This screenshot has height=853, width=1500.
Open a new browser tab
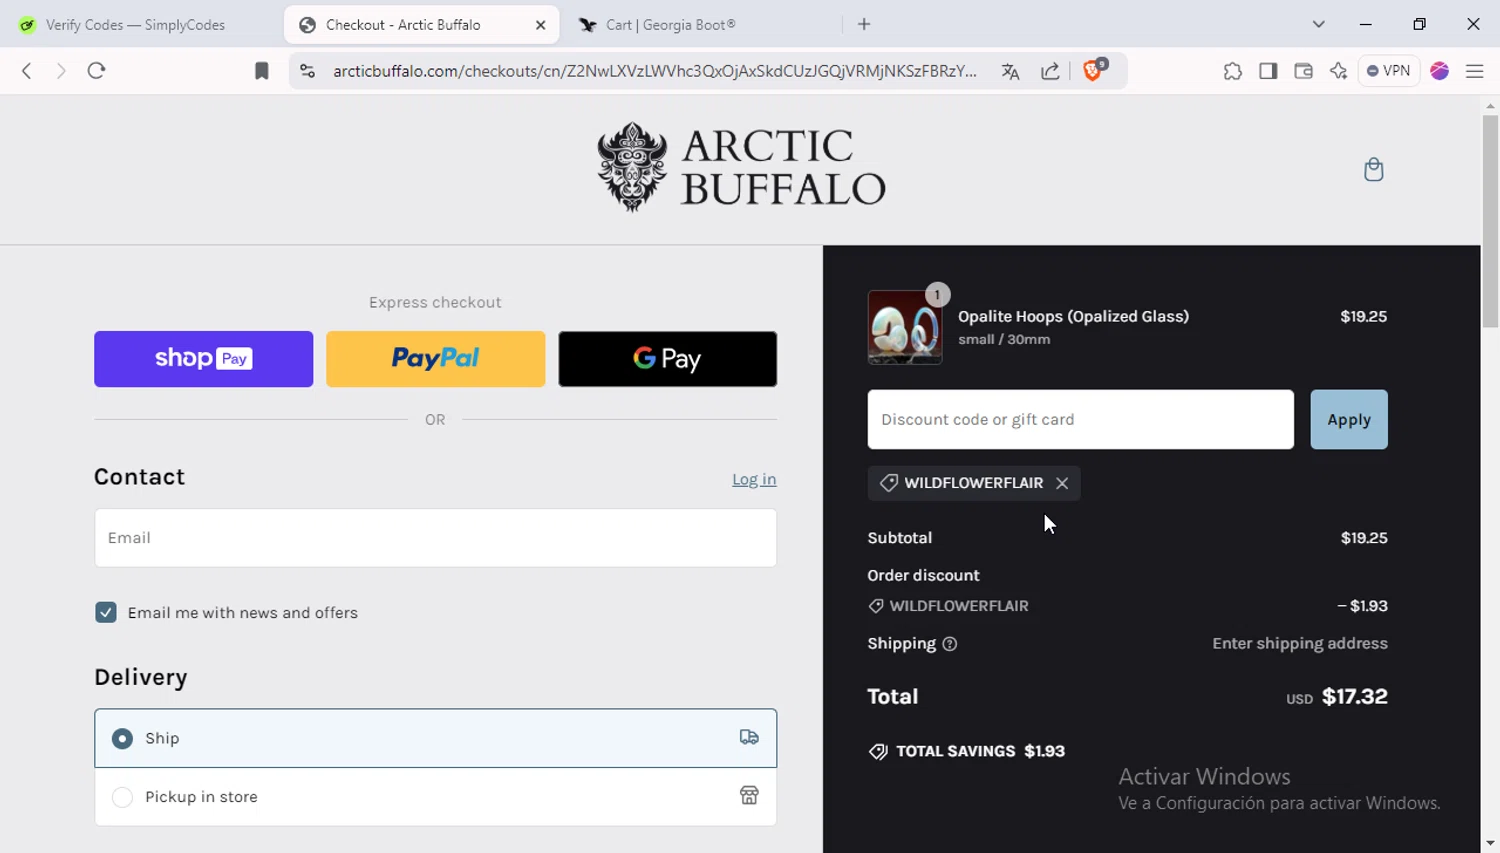point(864,24)
